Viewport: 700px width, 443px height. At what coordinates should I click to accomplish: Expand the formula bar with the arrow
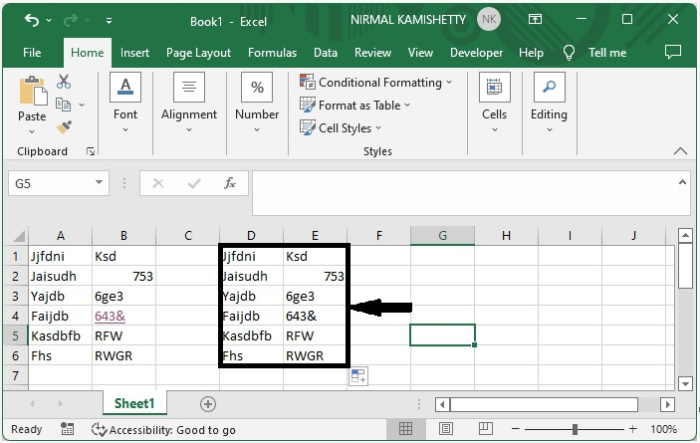(x=682, y=182)
